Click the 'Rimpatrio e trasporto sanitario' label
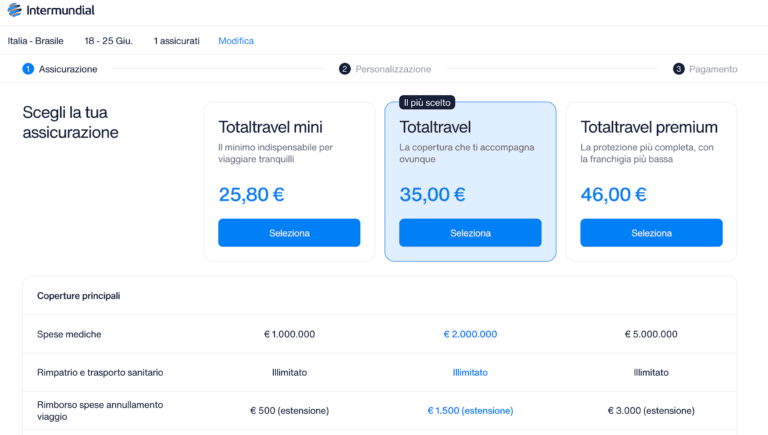The height and width of the screenshot is (435, 768). coord(100,372)
